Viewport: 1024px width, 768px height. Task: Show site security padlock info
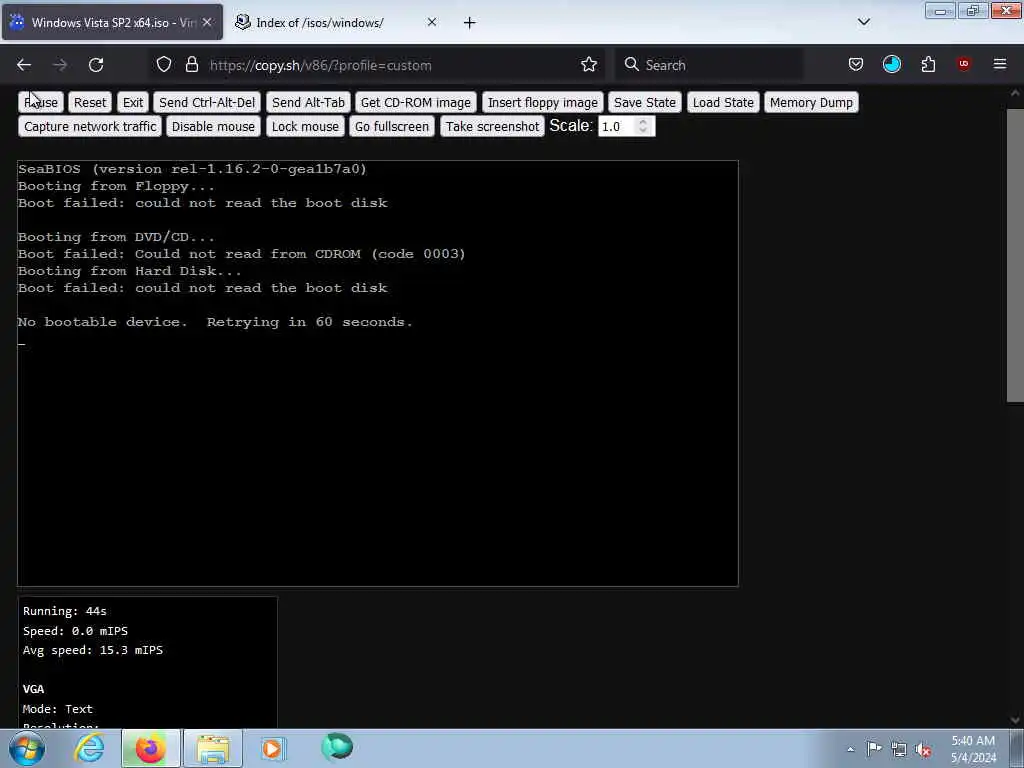click(191, 65)
